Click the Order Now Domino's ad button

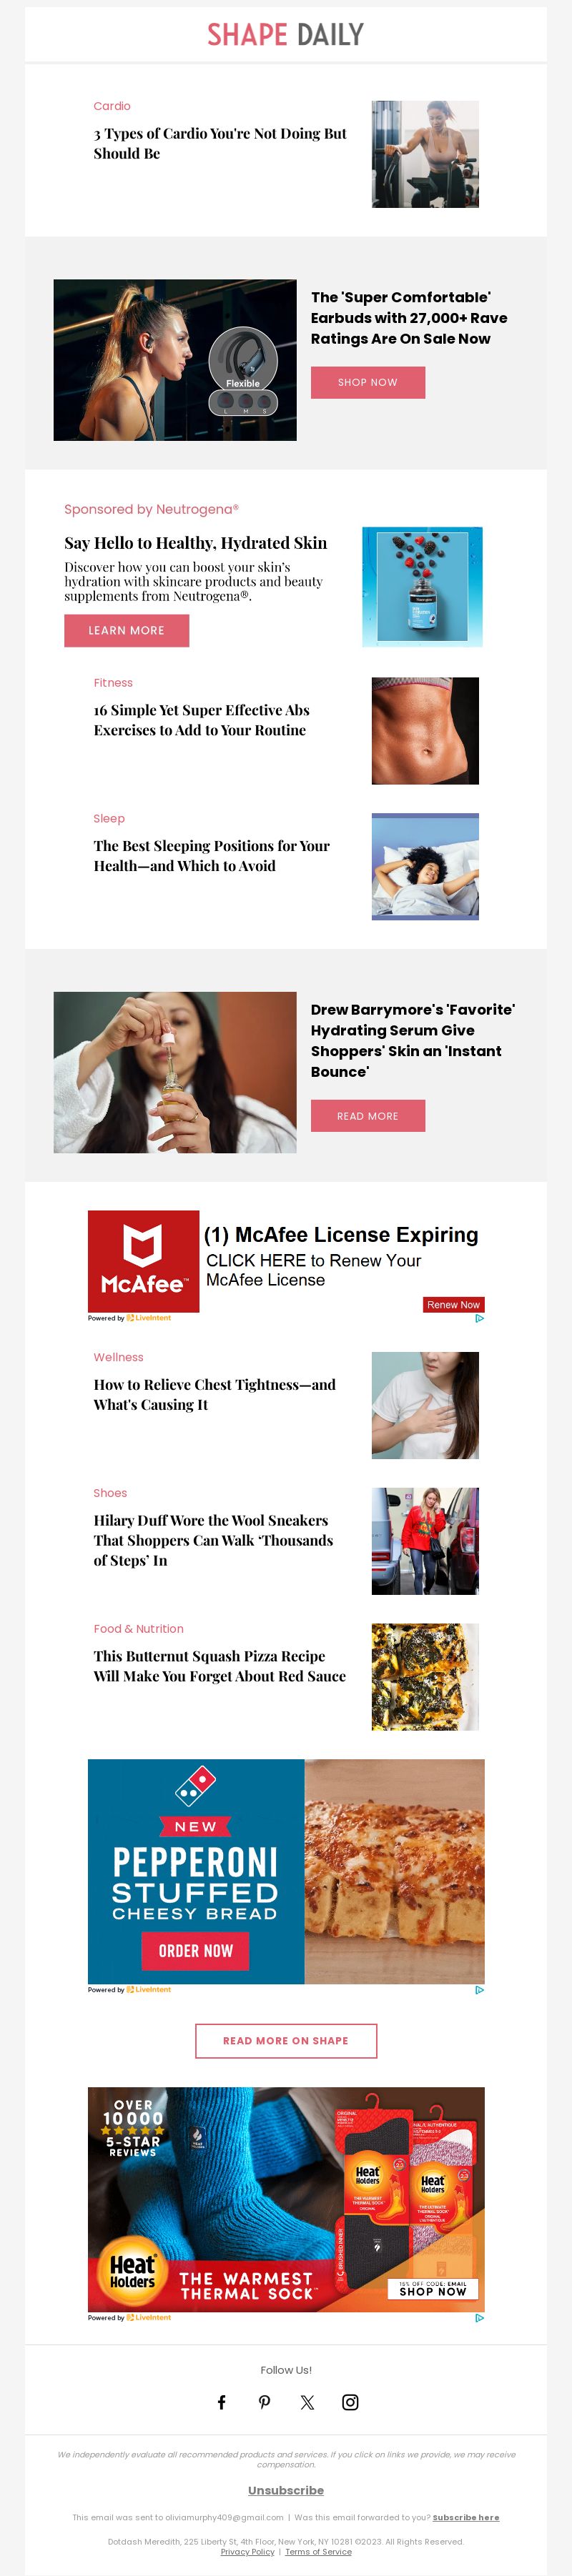click(195, 1951)
